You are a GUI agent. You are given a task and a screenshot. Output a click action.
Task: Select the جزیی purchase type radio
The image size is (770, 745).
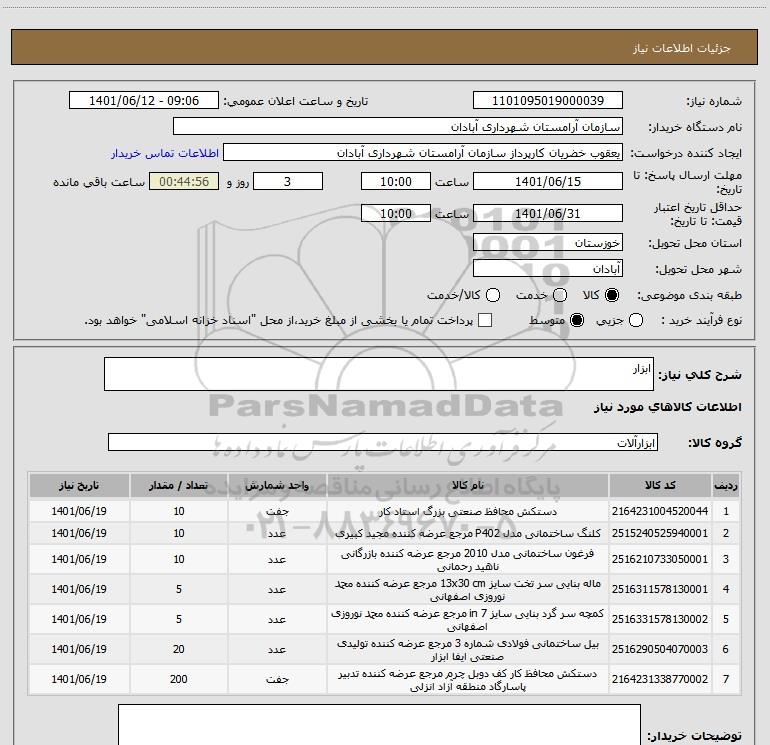(x=636, y=321)
